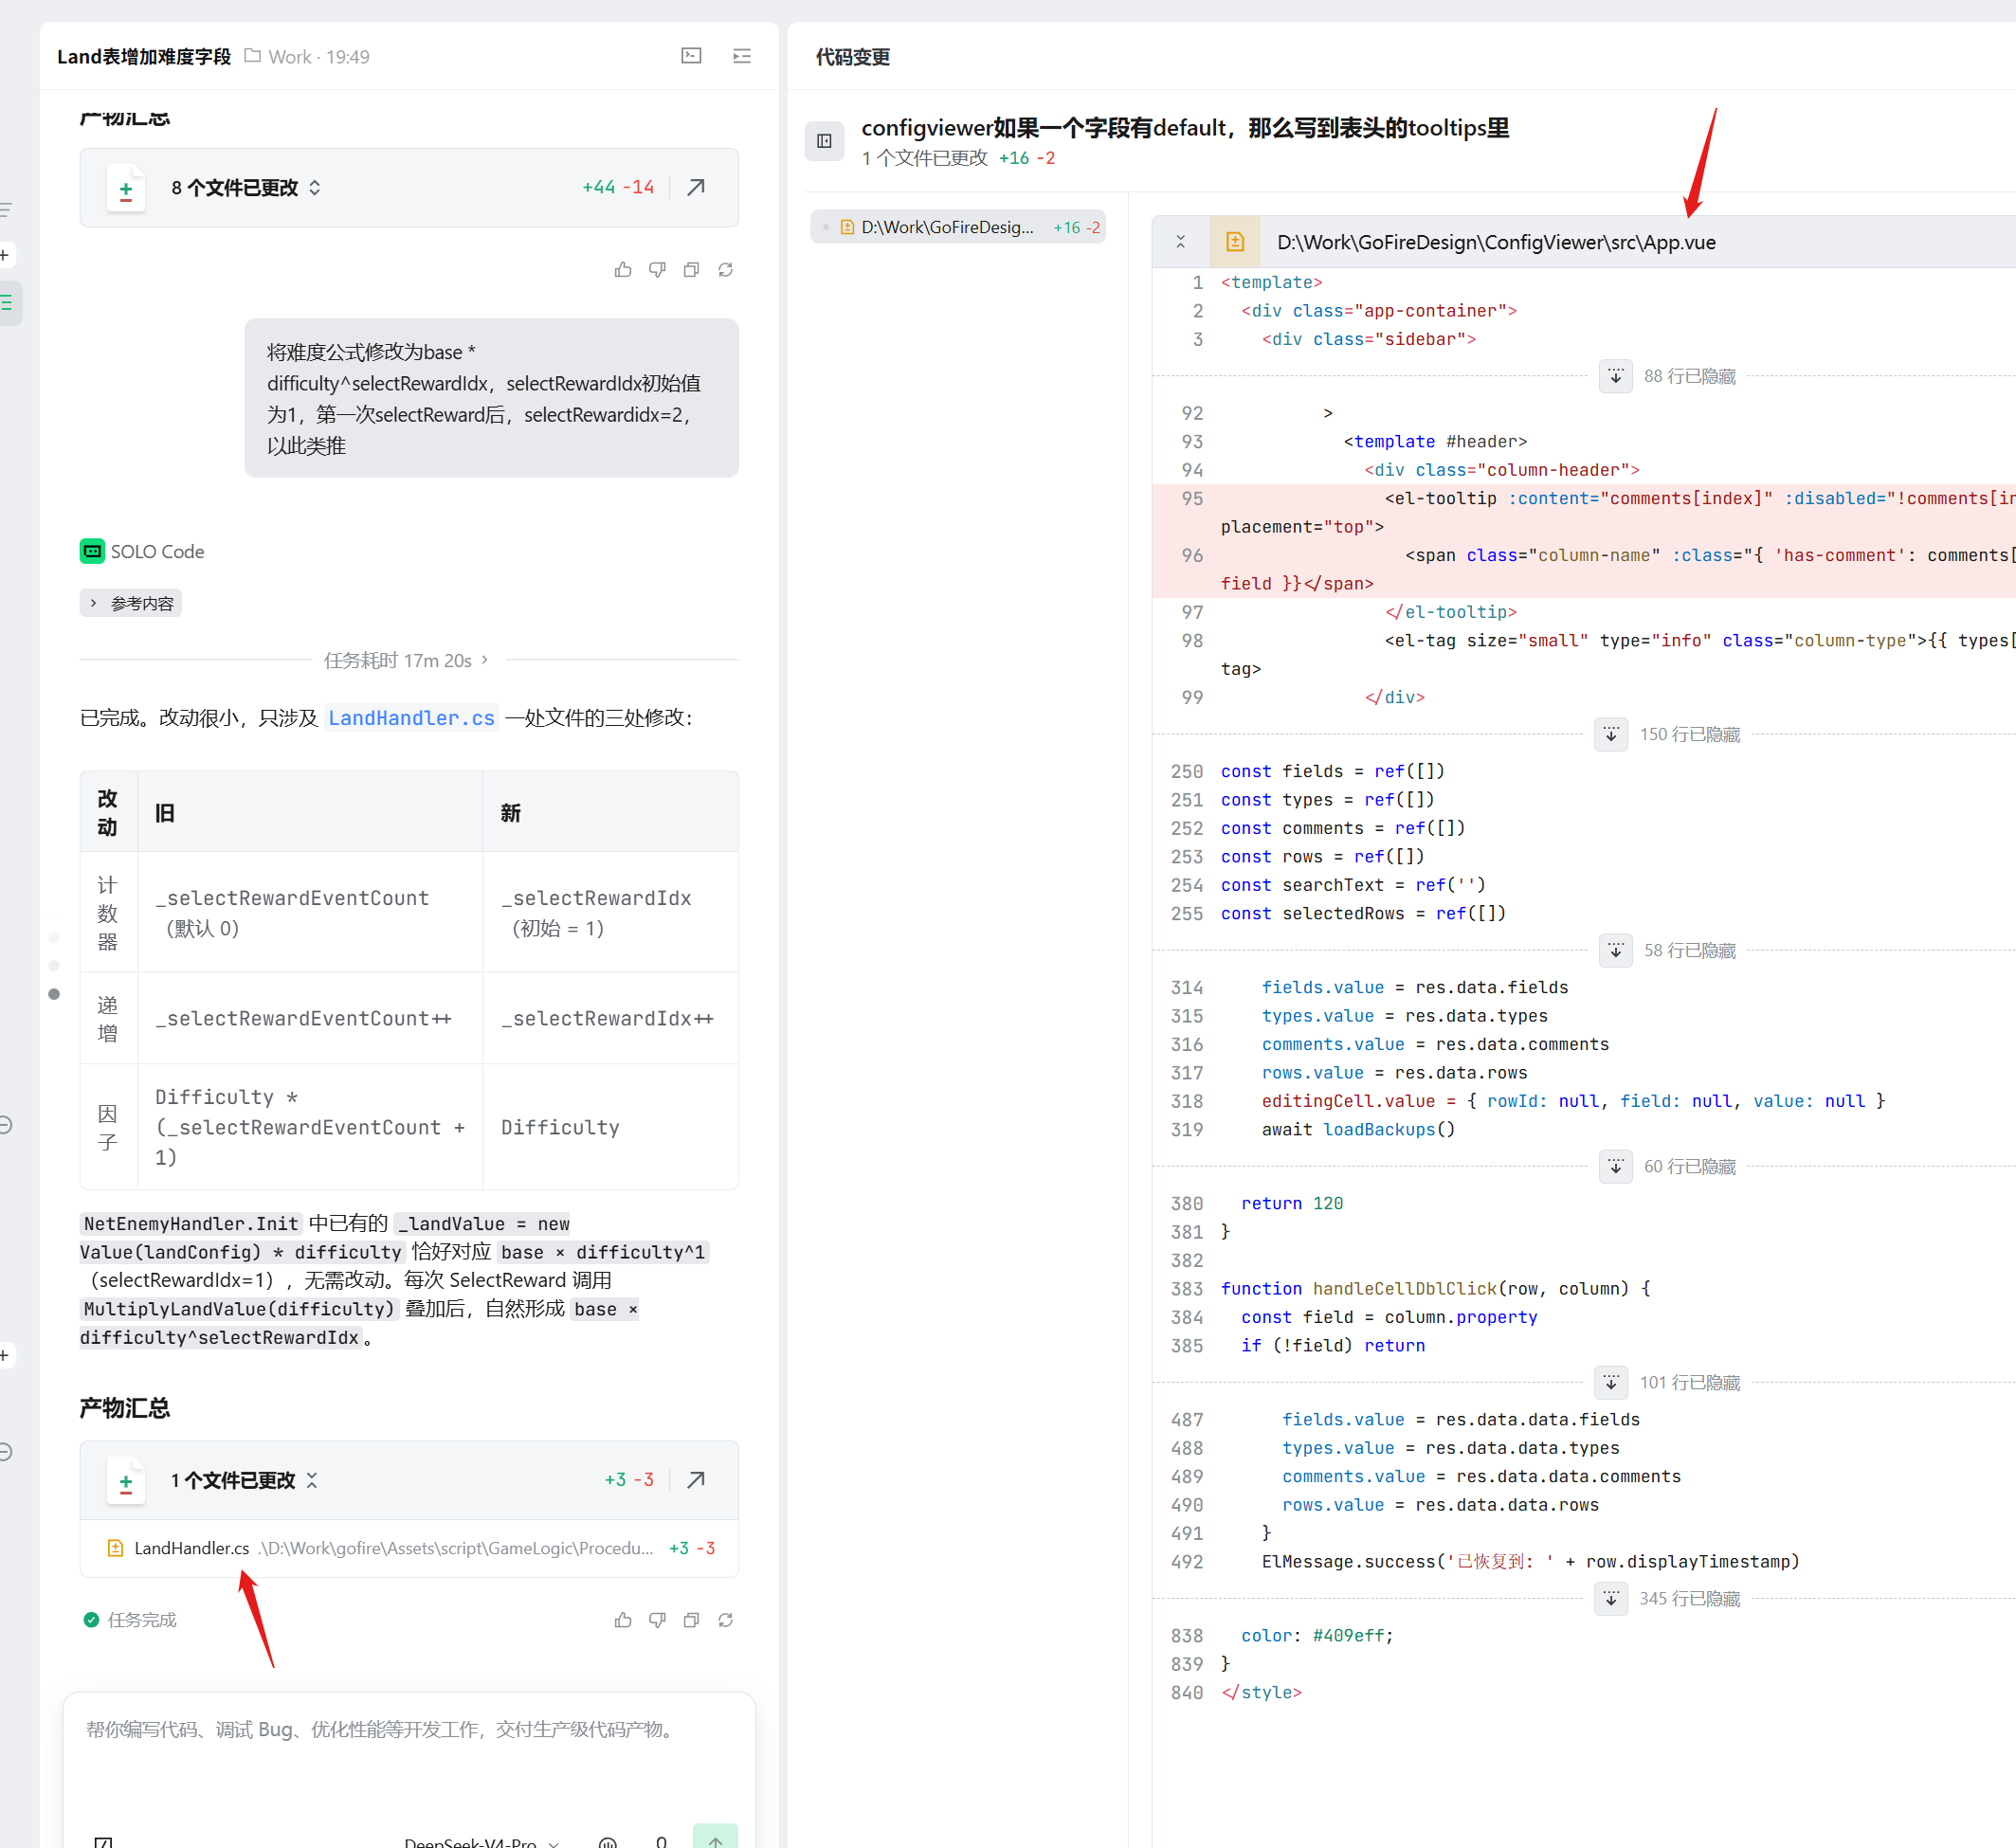Copy the response beside 任务完成
The width and height of the screenshot is (2016, 1848).
coord(691,1619)
